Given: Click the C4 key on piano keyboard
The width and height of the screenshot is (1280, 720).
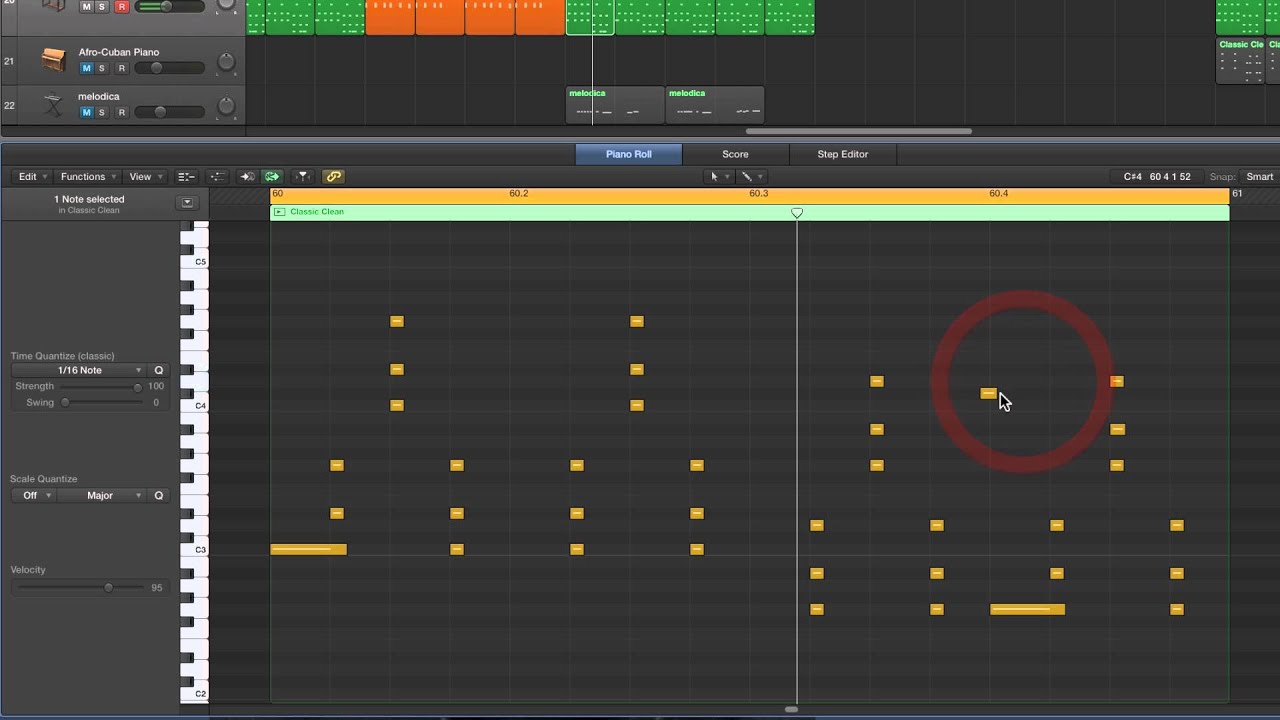Looking at the screenshot, I should click(196, 405).
